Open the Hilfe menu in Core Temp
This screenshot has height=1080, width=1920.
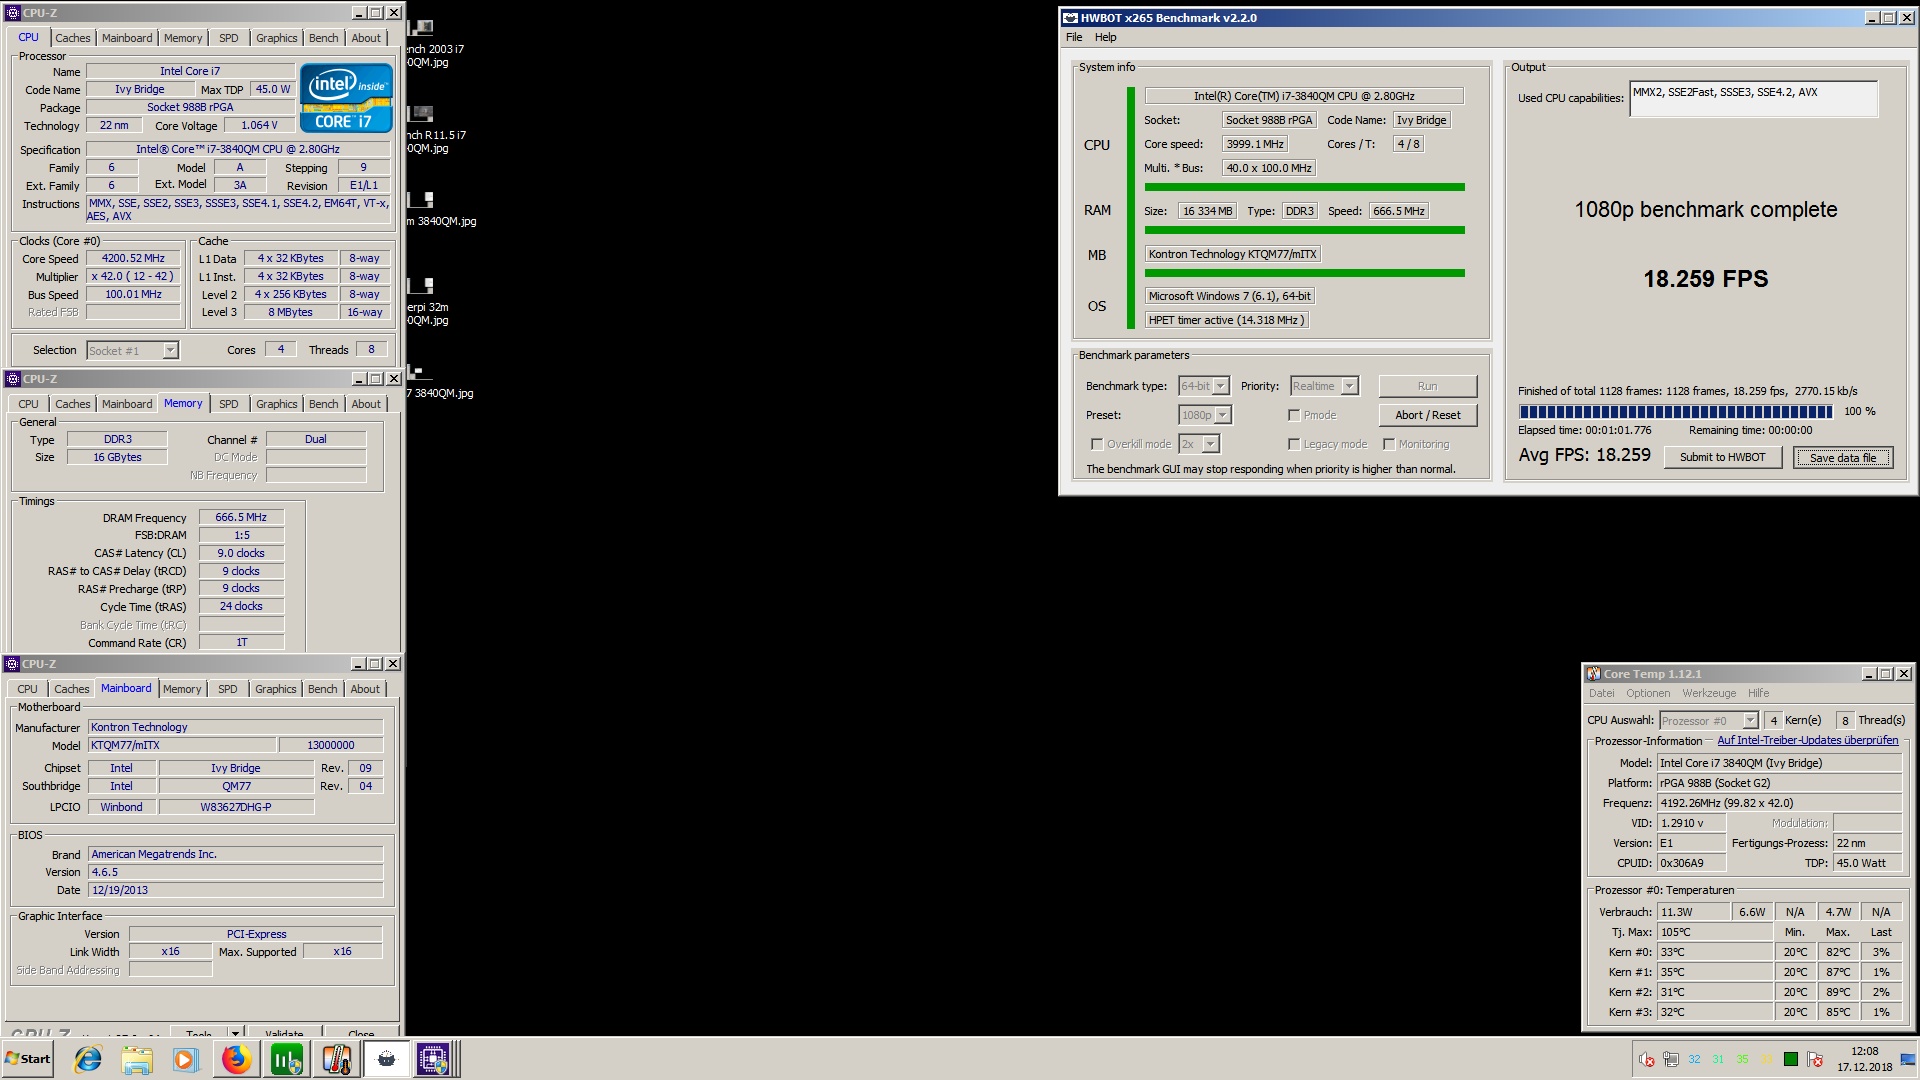[1758, 693]
